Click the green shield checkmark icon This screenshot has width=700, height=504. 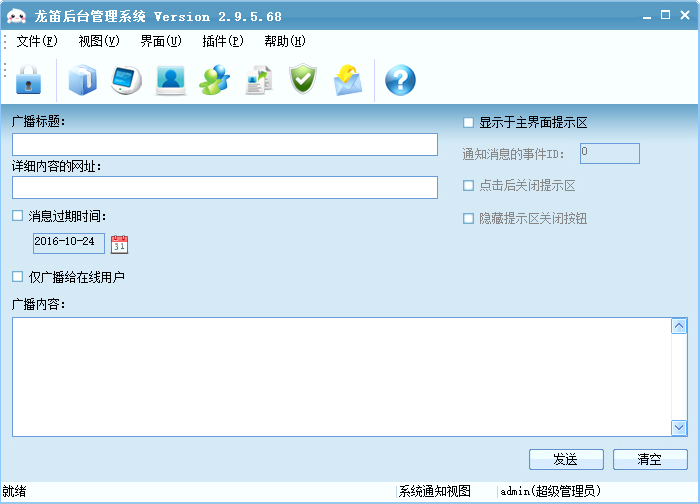(303, 79)
